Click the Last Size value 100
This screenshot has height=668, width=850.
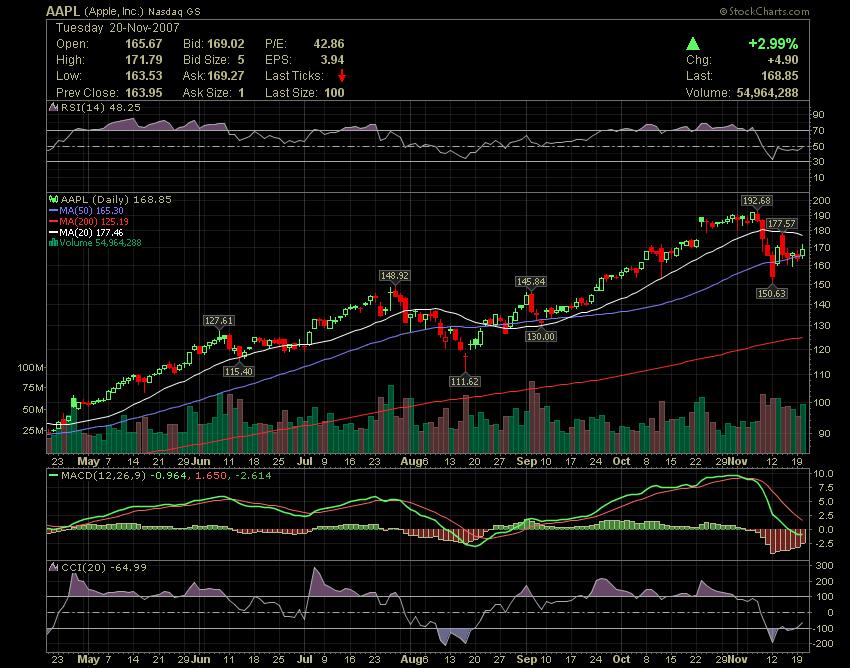pos(334,93)
